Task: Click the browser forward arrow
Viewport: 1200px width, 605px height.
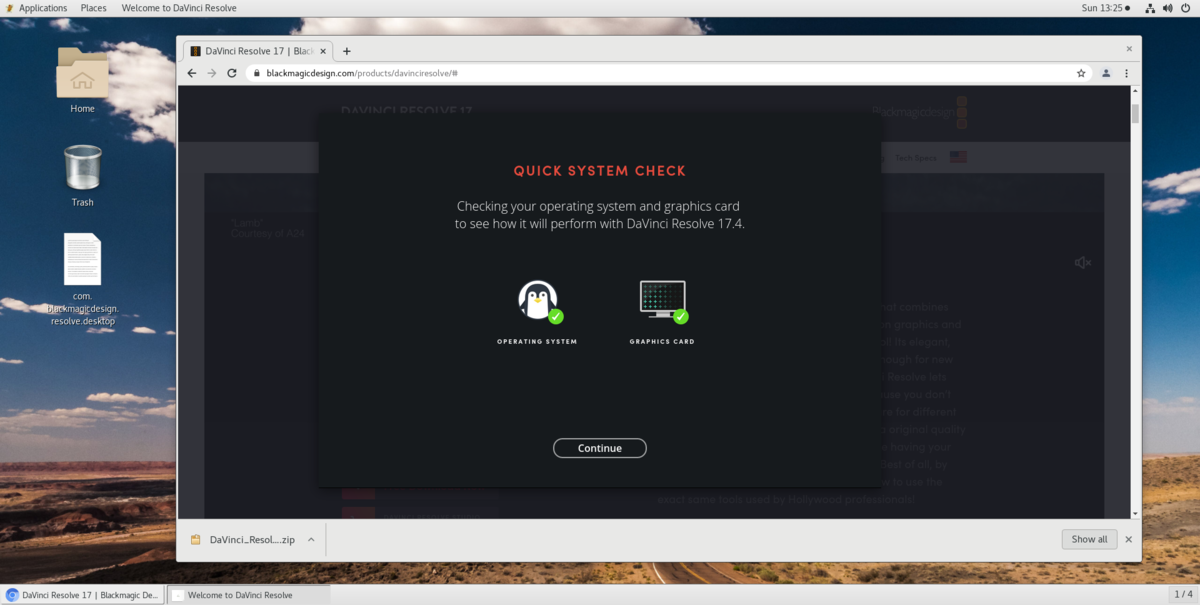Action: click(x=212, y=73)
